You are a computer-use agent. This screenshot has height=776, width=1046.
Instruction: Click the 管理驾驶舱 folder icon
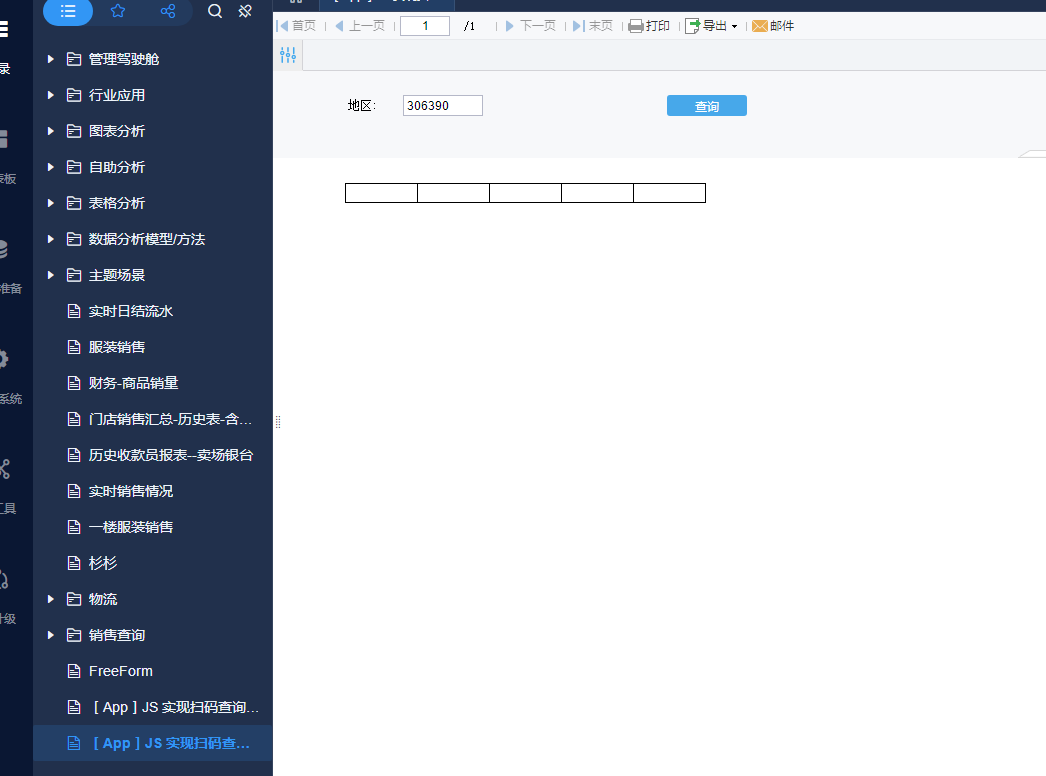pos(74,59)
